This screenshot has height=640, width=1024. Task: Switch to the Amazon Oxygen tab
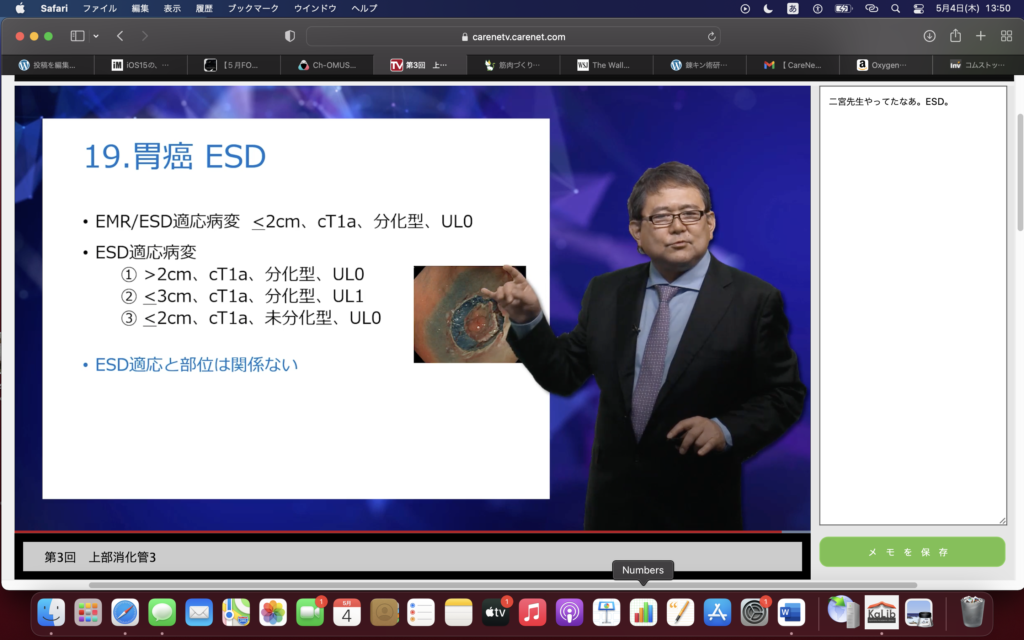point(885,65)
